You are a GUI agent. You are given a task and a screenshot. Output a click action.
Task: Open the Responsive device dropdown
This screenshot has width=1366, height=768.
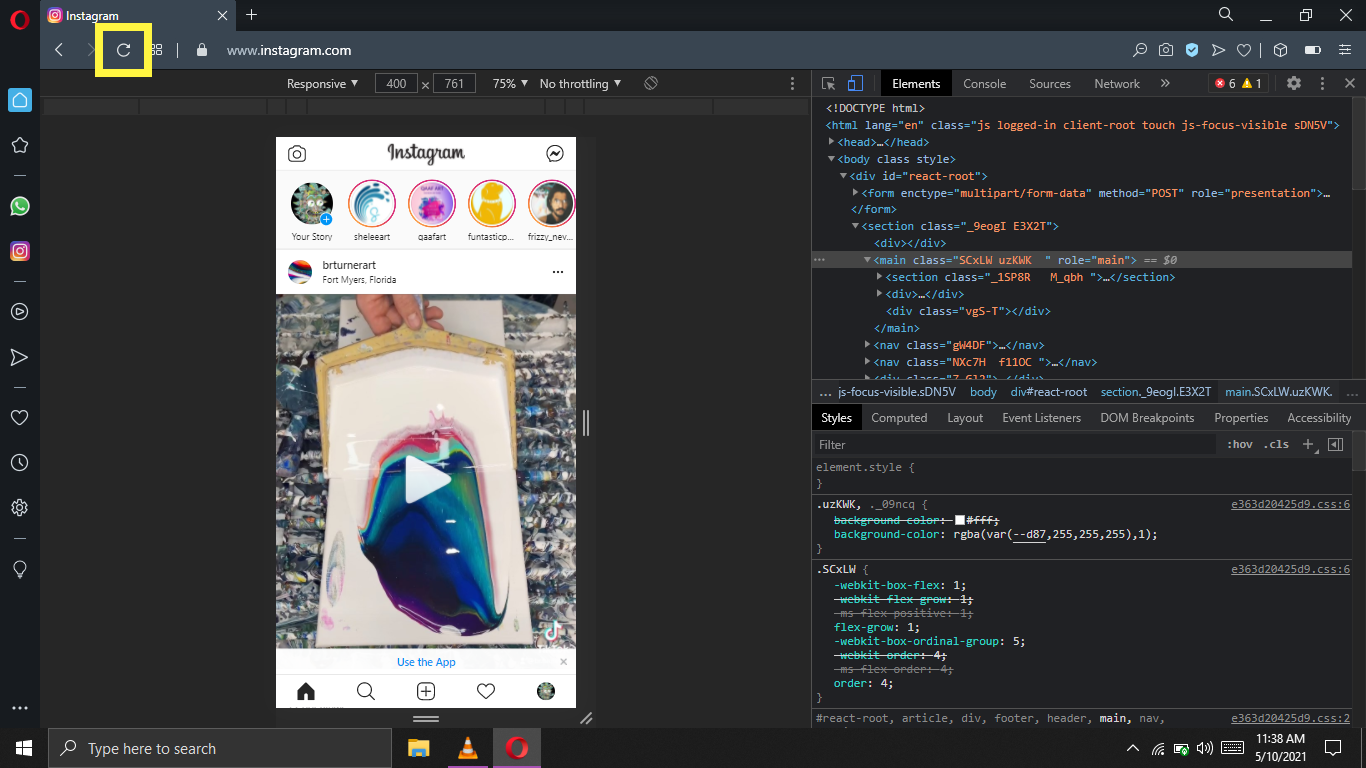(x=322, y=84)
